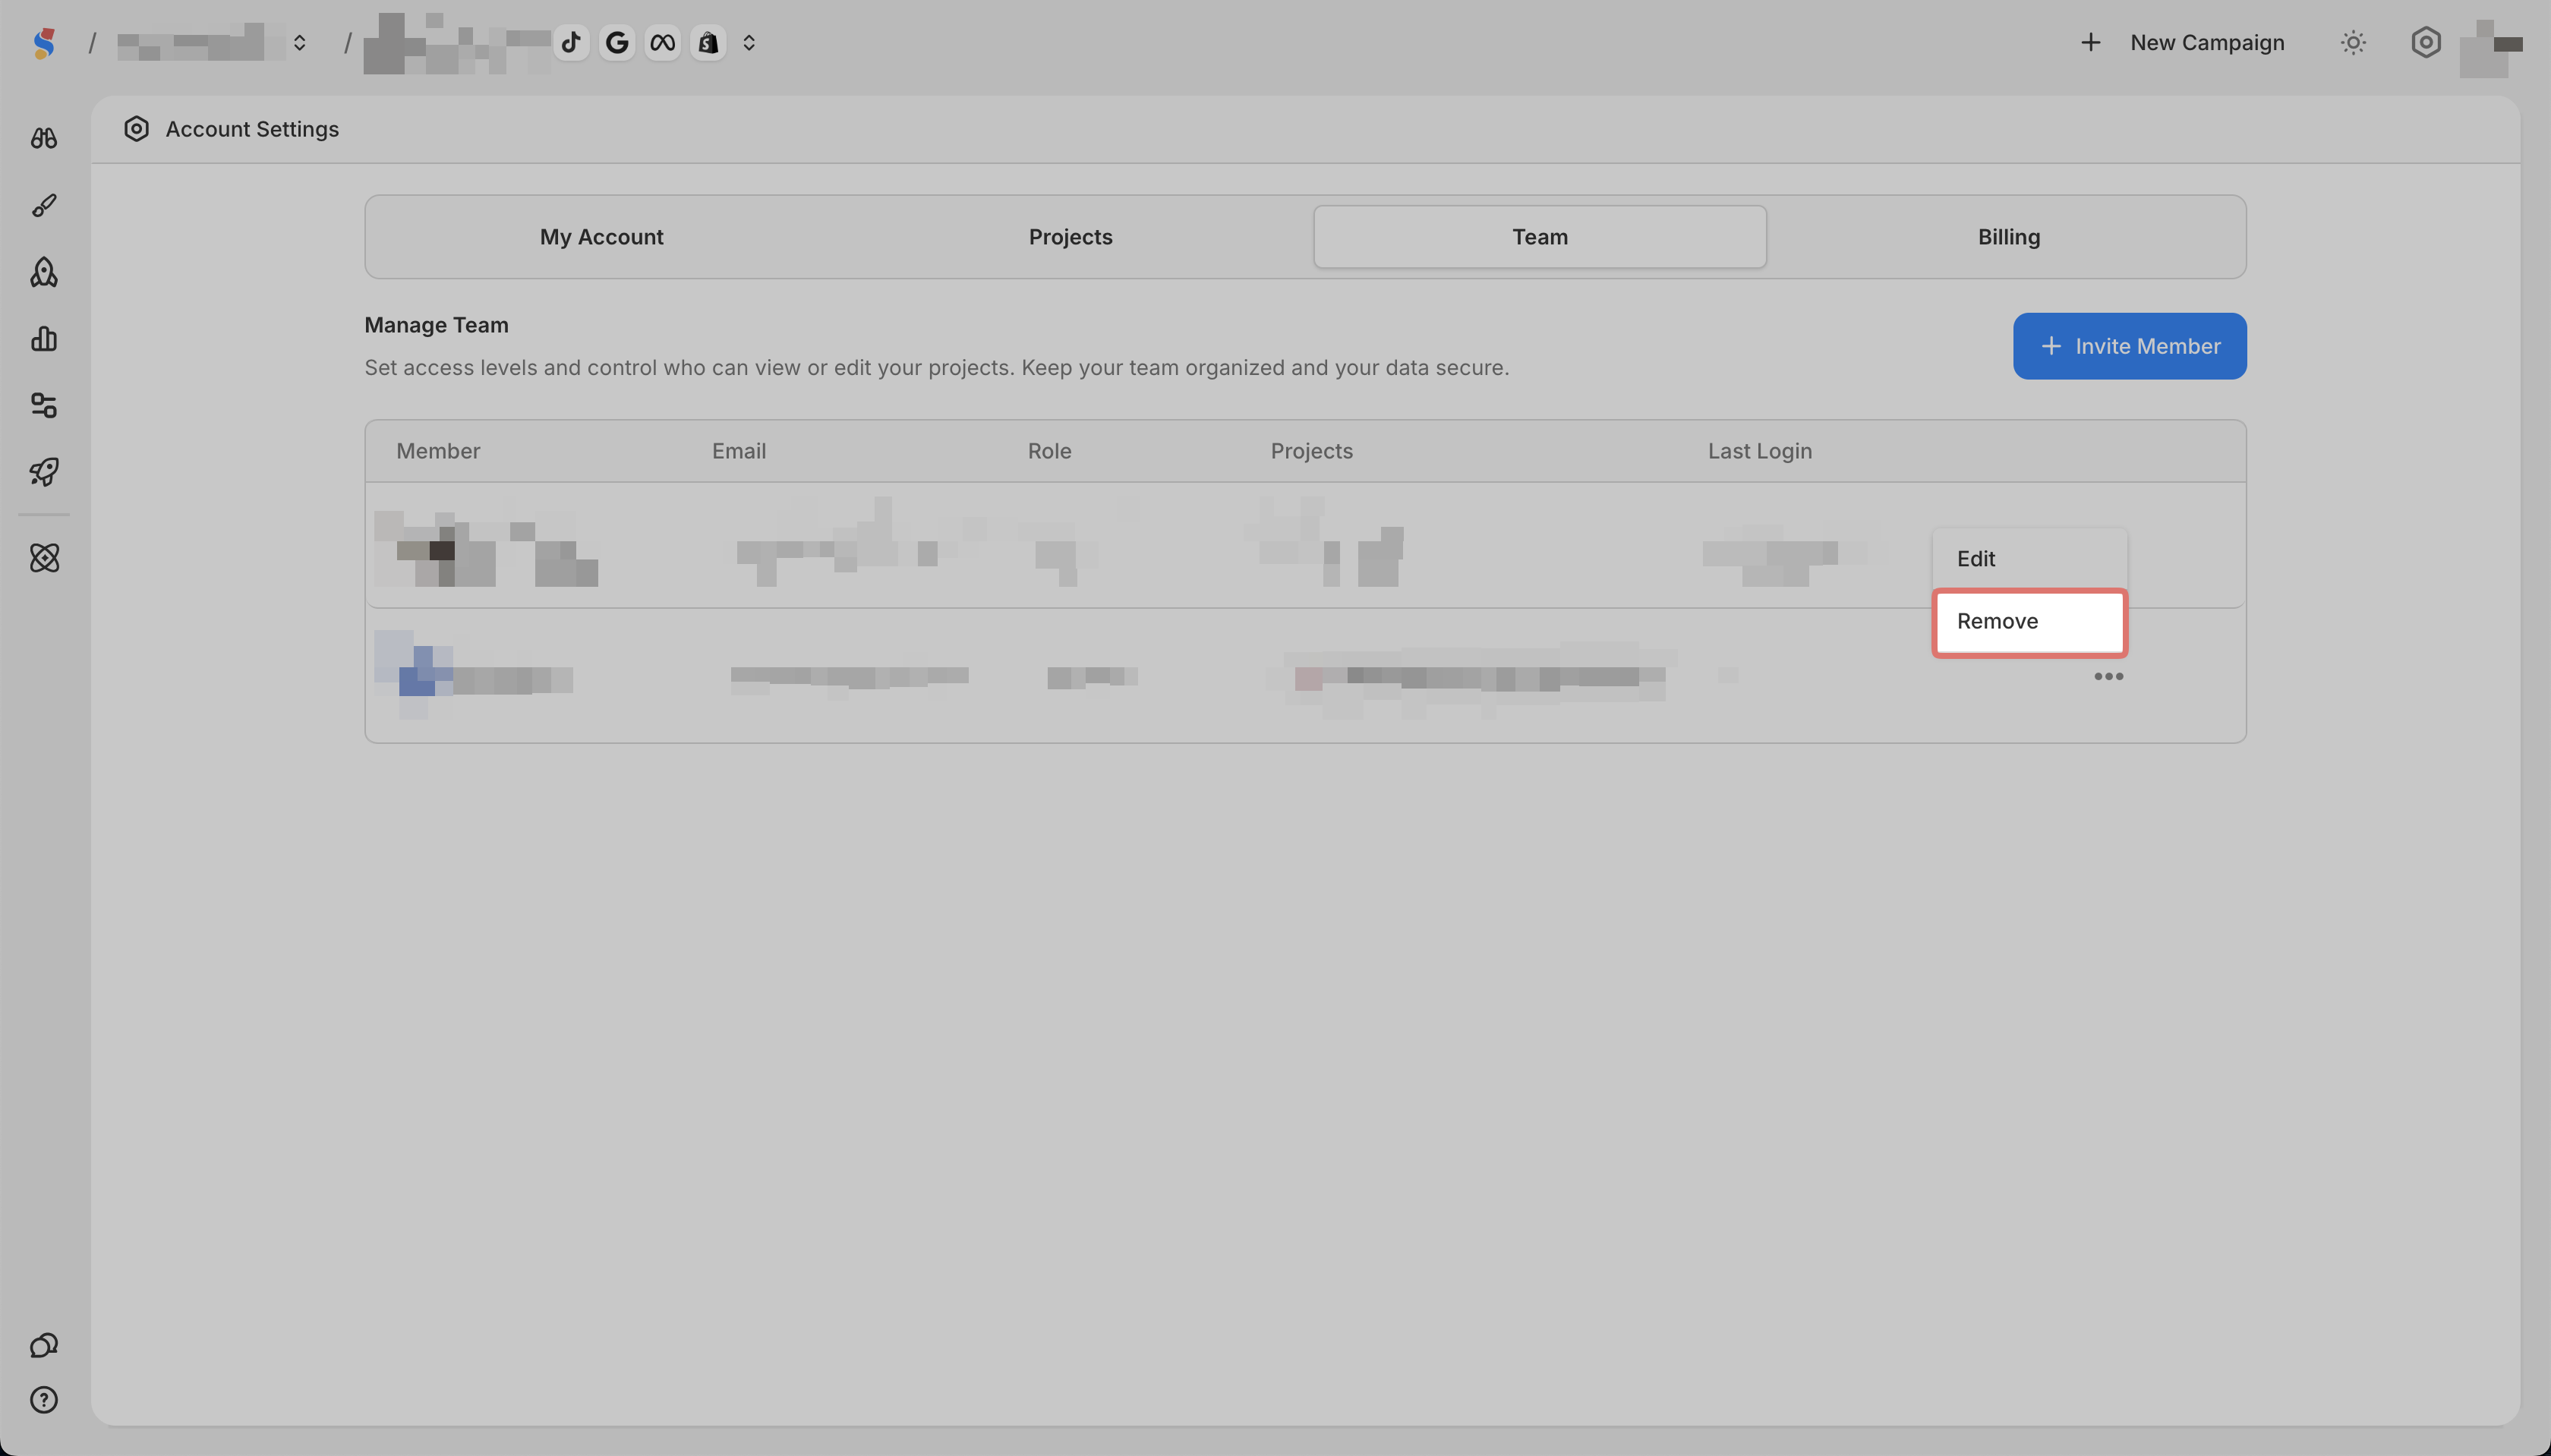The width and height of the screenshot is (2551, 1456).
Task: Expand the workspace switcher chevron
Action: coord(299,43)
